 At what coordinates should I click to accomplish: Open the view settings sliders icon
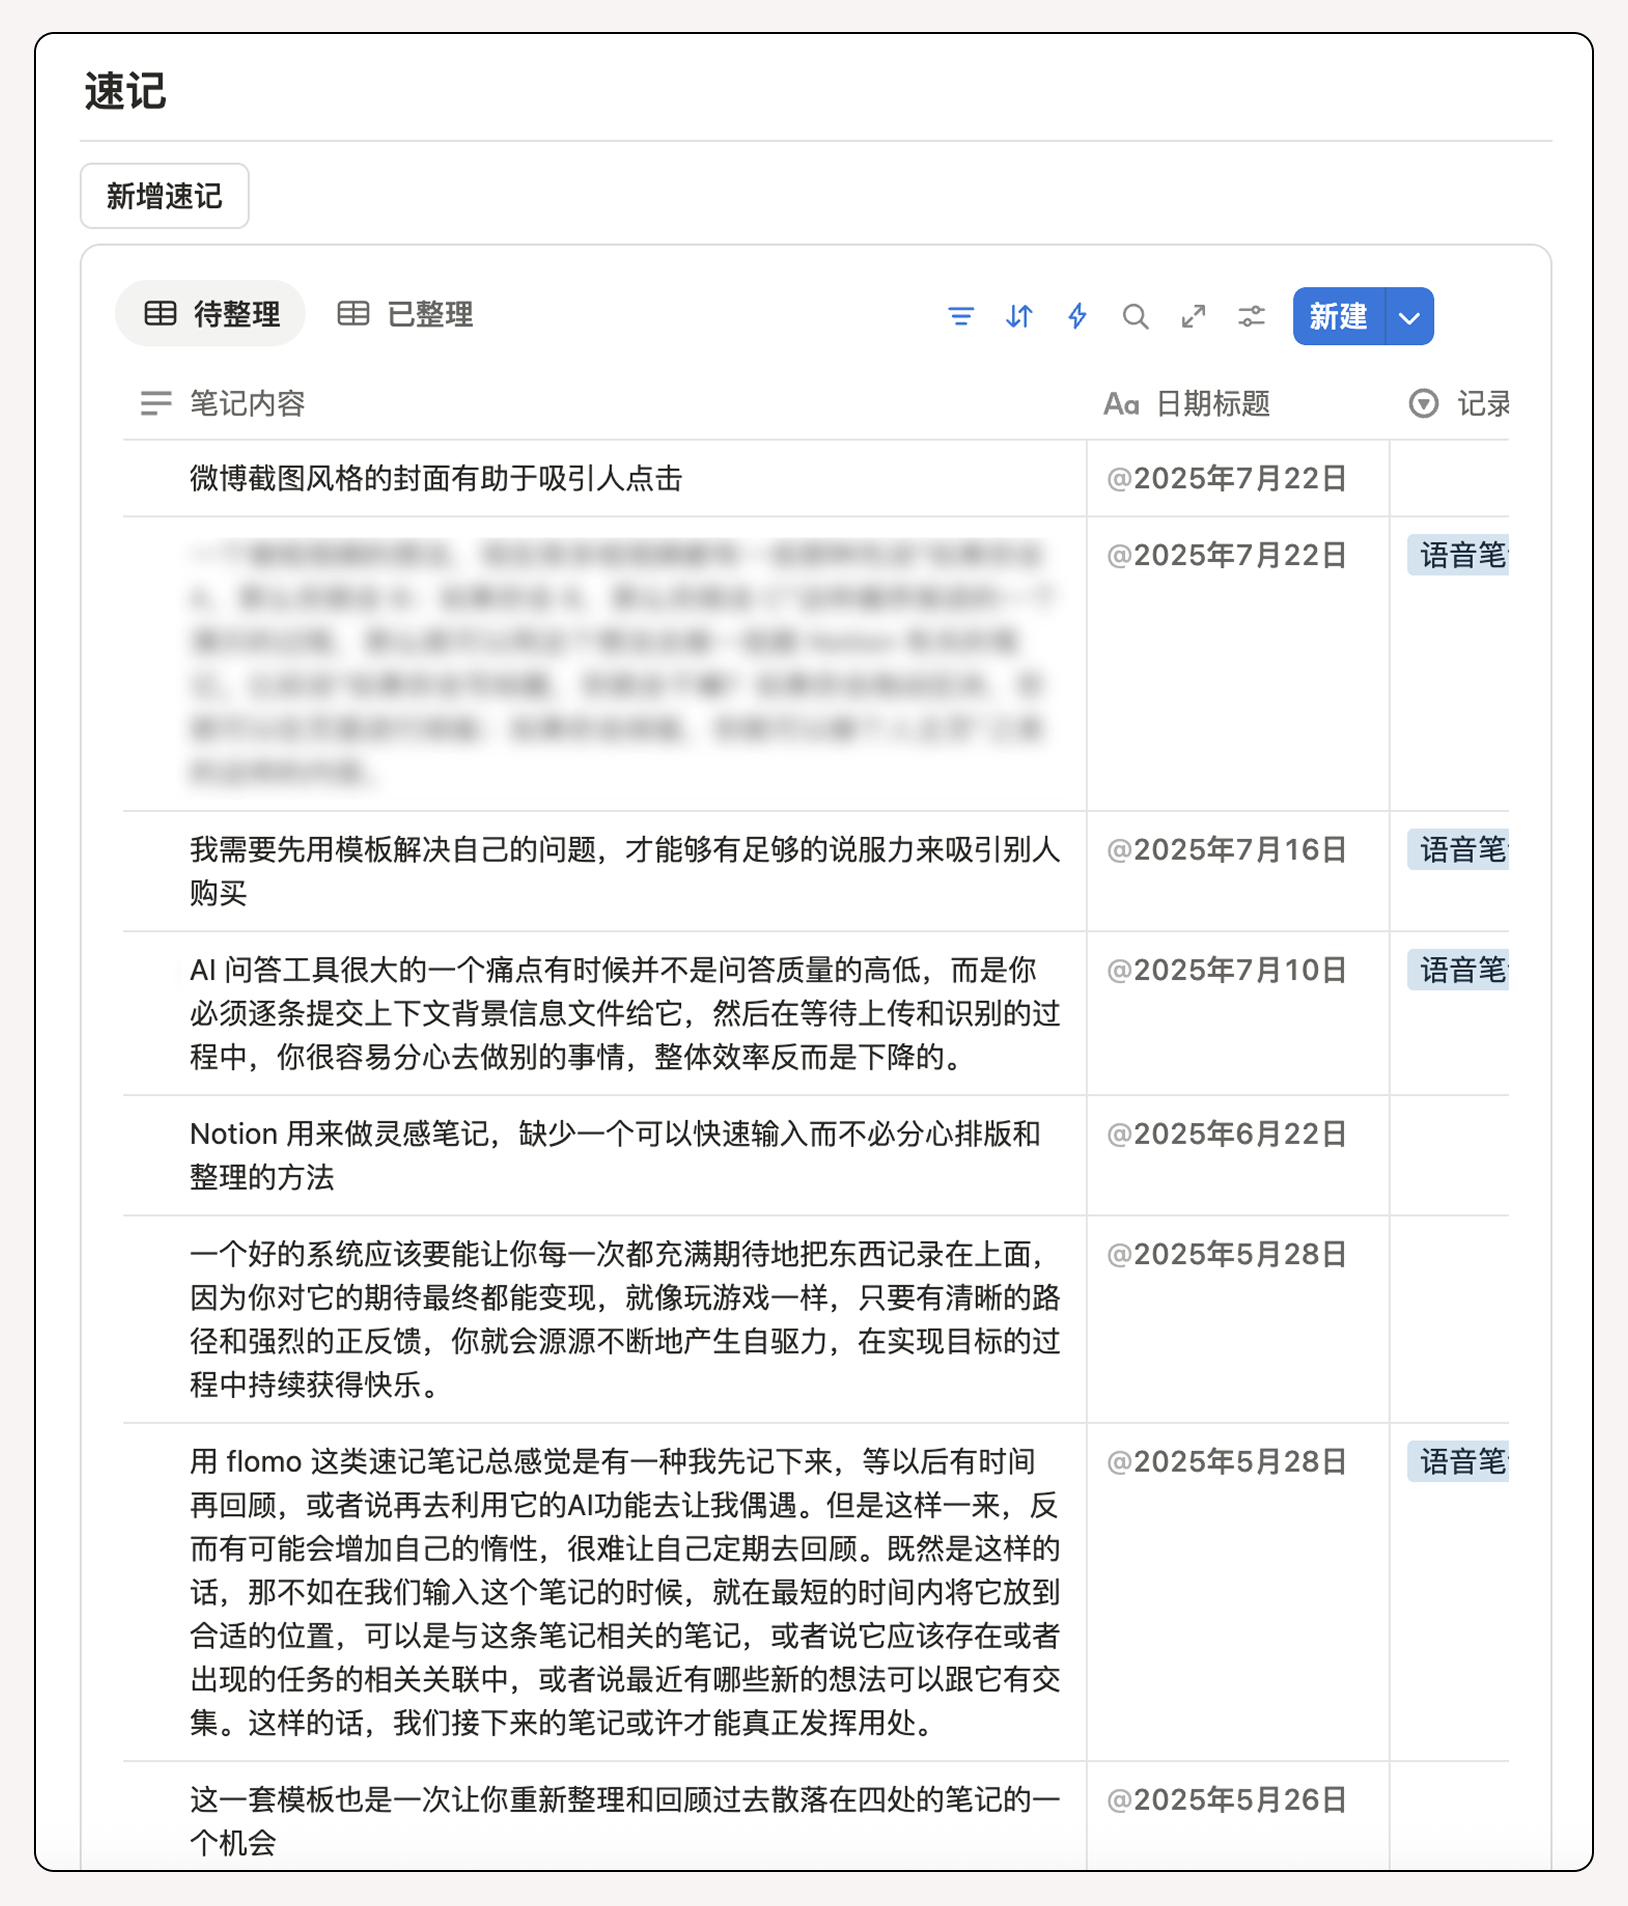[1251, 317]
